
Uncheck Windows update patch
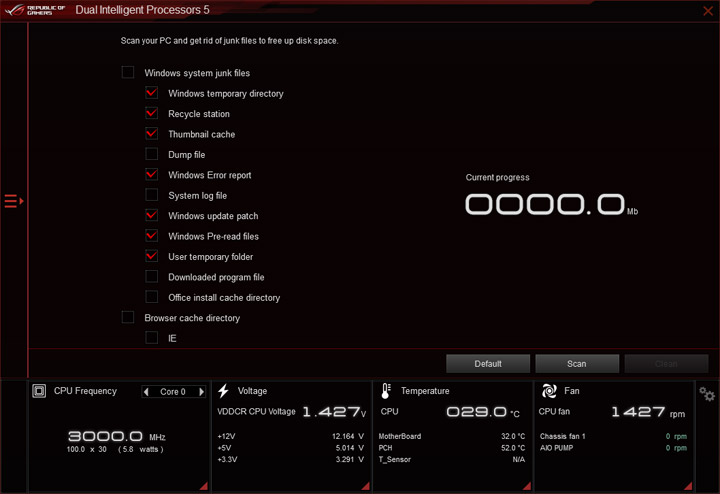tap(152, 215)
